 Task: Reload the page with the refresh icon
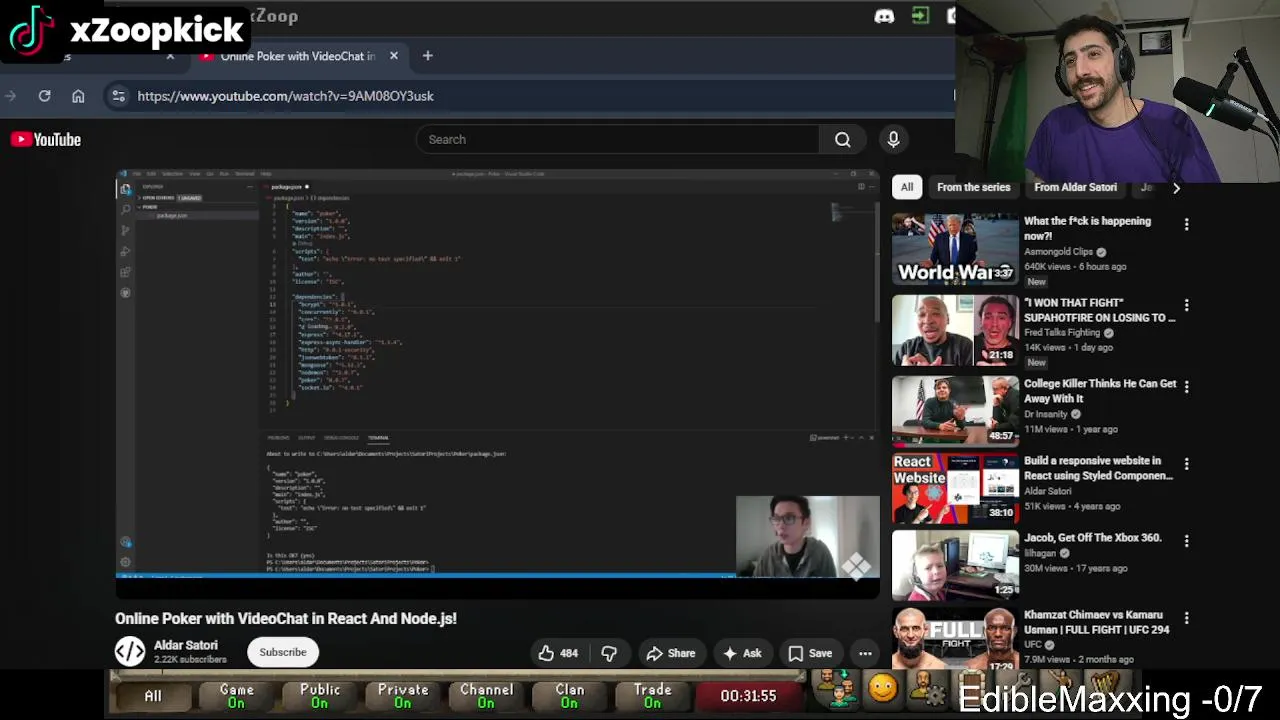click(x=44, y=96)
